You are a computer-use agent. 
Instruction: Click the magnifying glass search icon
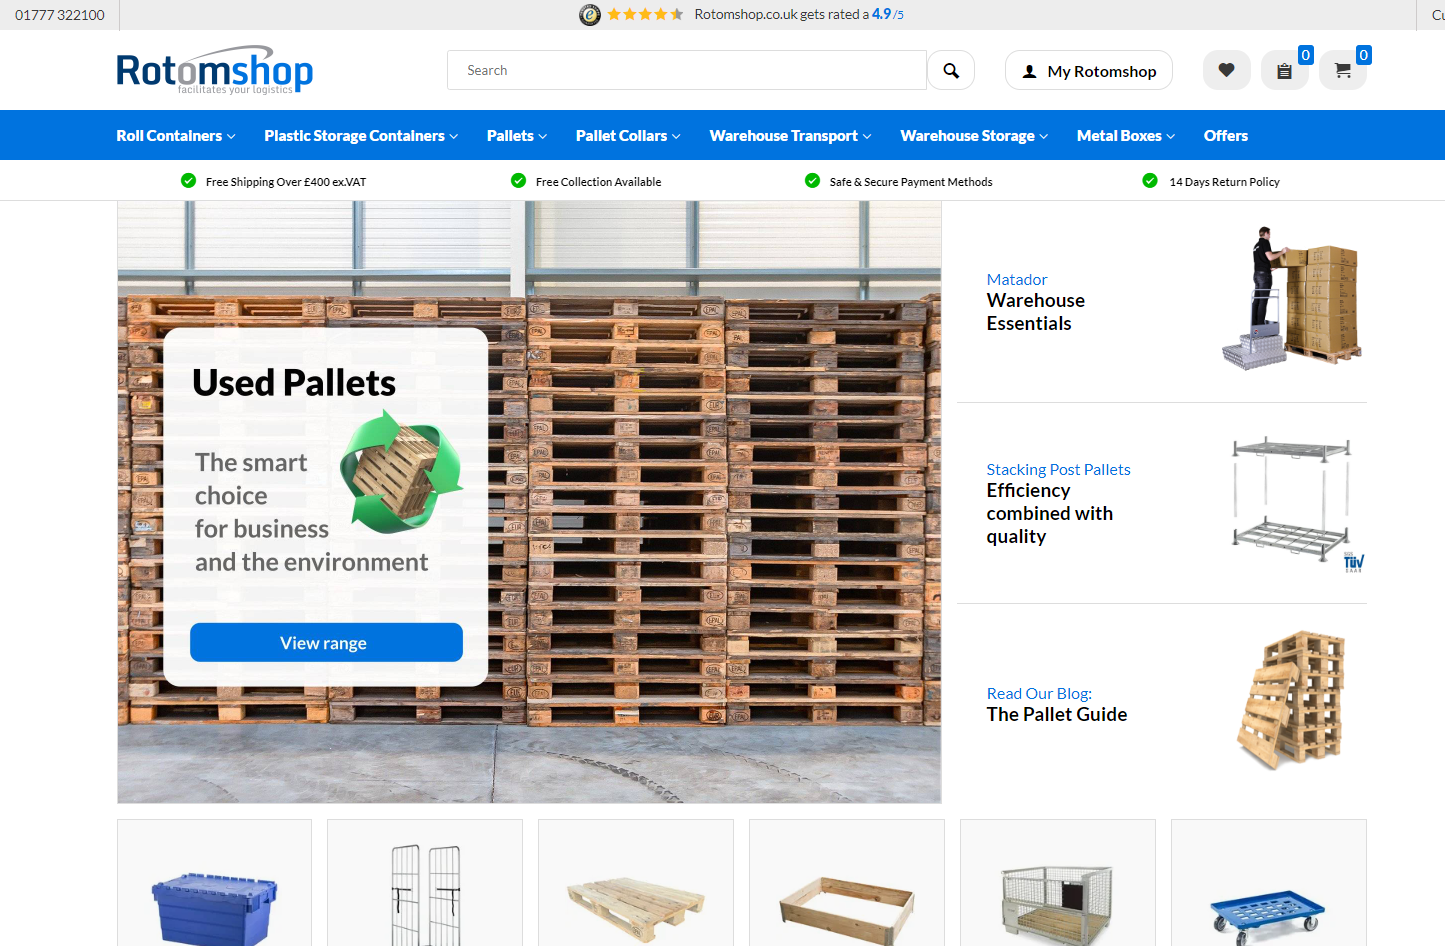(951, 71)
